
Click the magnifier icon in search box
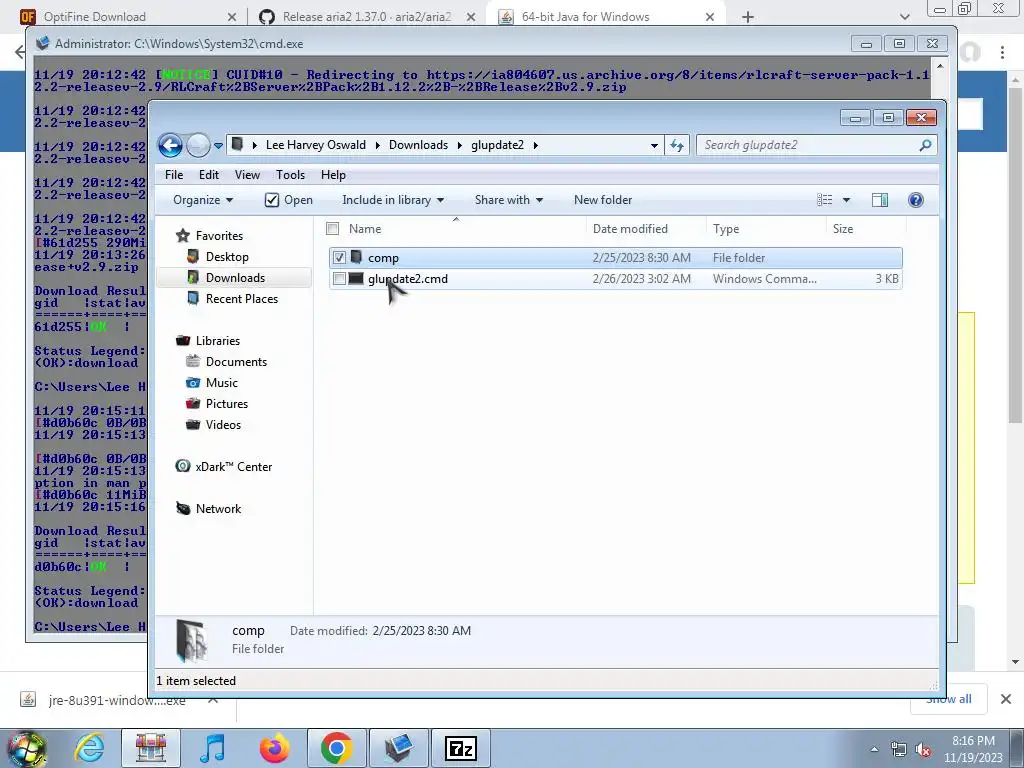point(925,145)
